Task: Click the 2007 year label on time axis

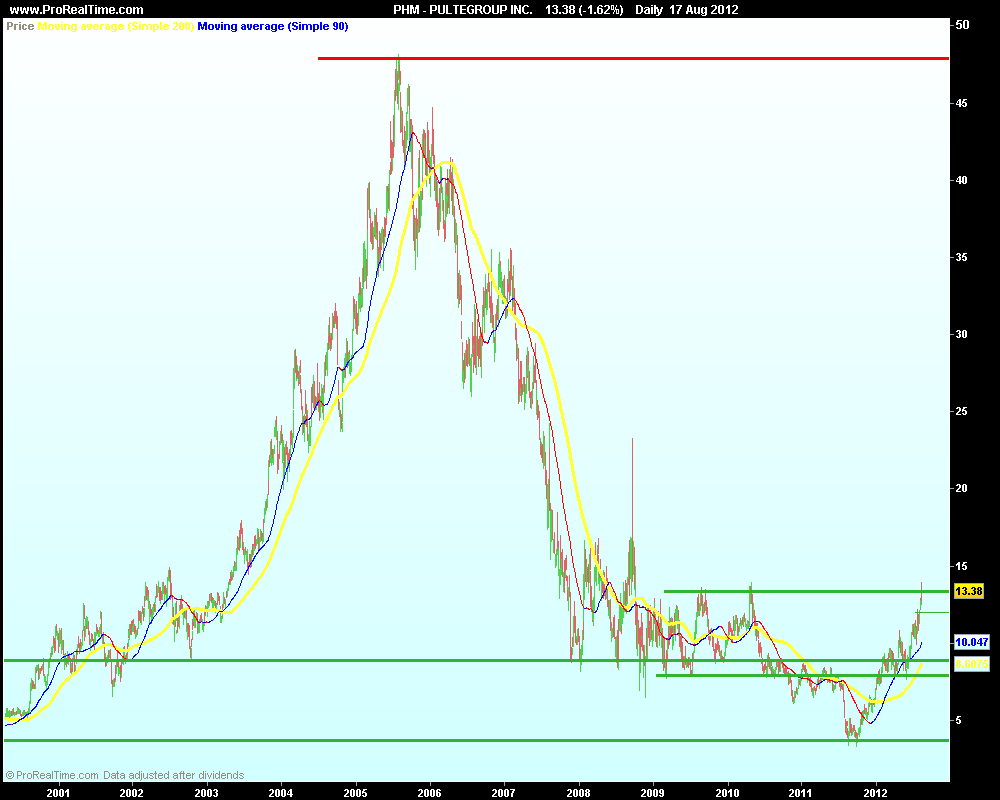Action: [504, 793]
